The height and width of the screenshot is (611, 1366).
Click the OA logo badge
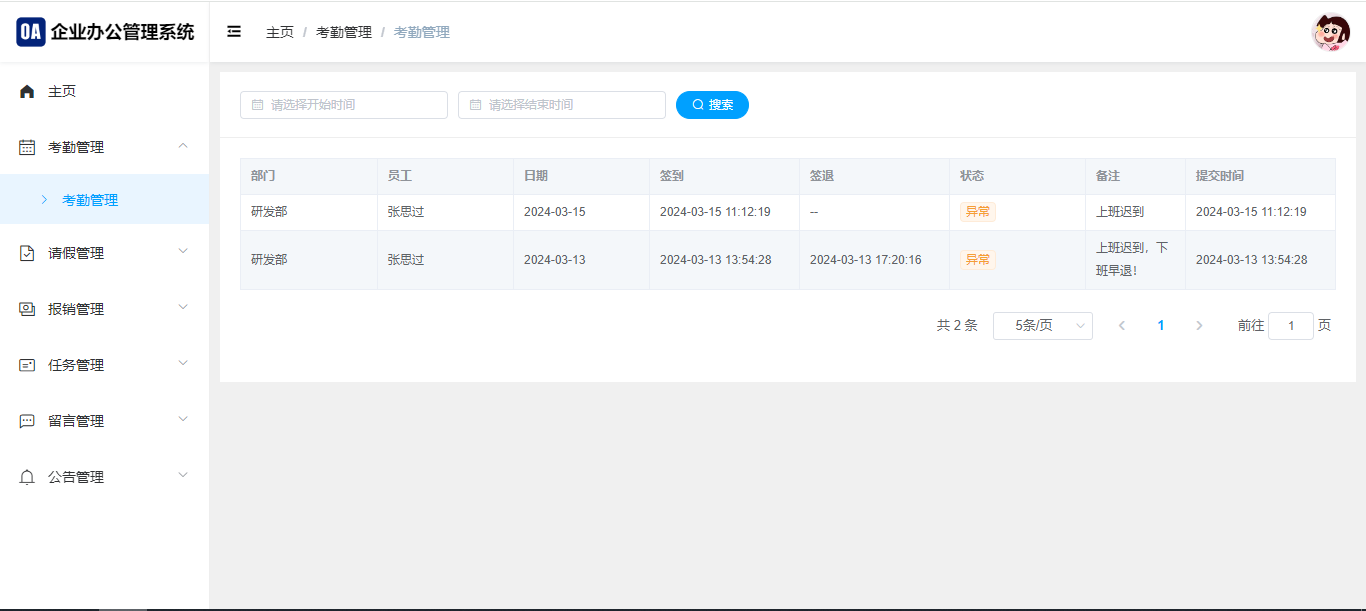point(31,32)
